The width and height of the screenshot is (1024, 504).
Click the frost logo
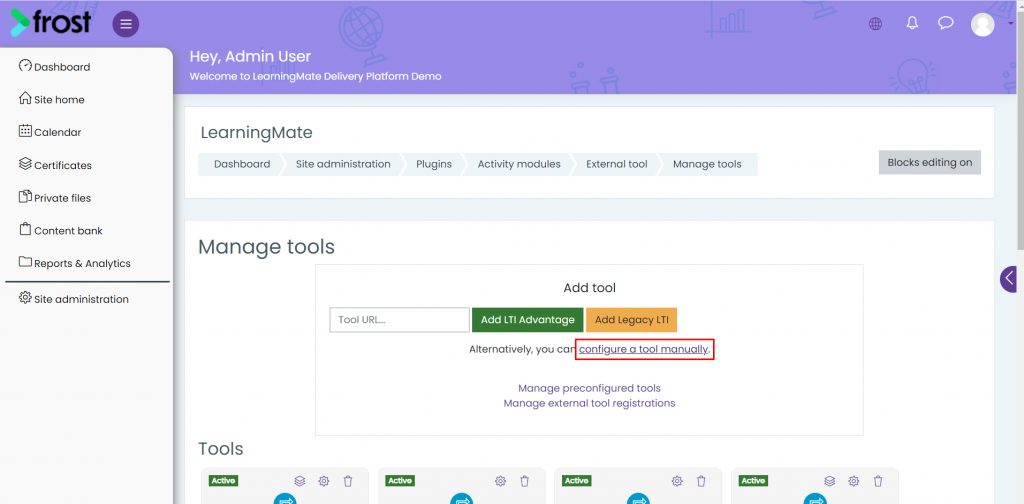click(x=50, y=22)
